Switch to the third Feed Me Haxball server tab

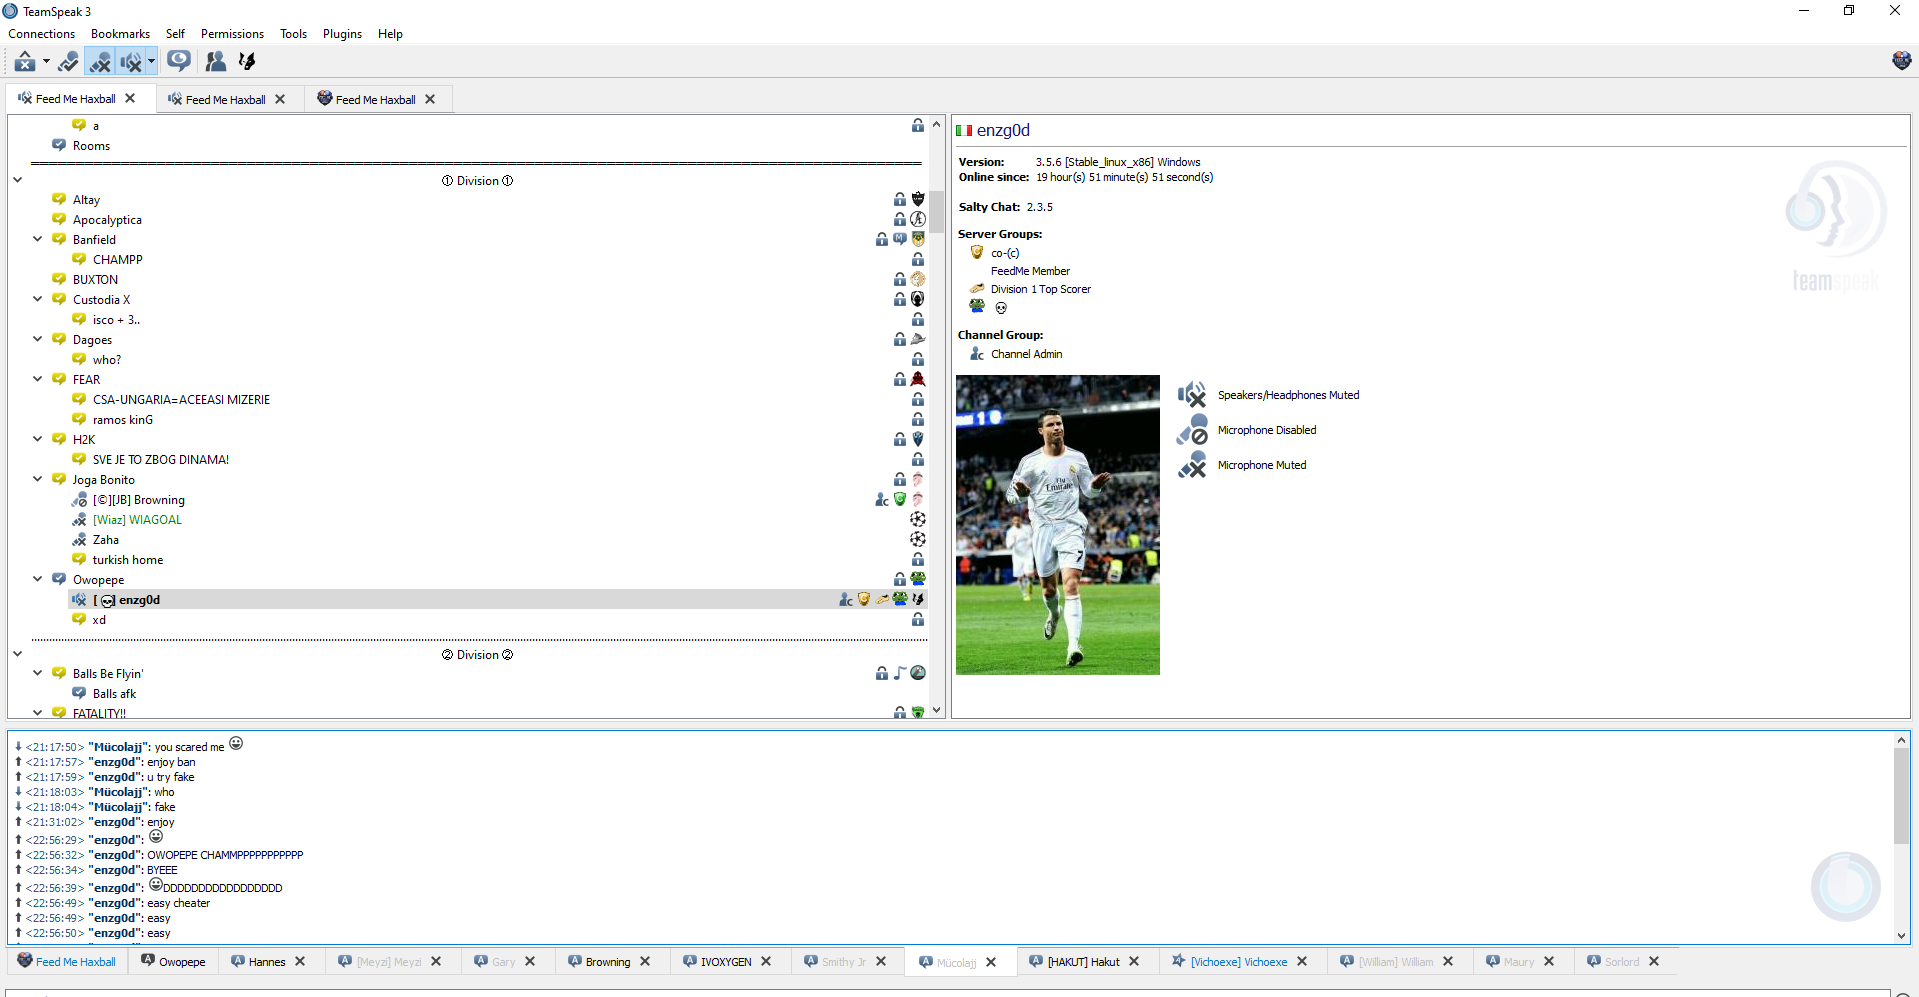click(x=376, y=100)
